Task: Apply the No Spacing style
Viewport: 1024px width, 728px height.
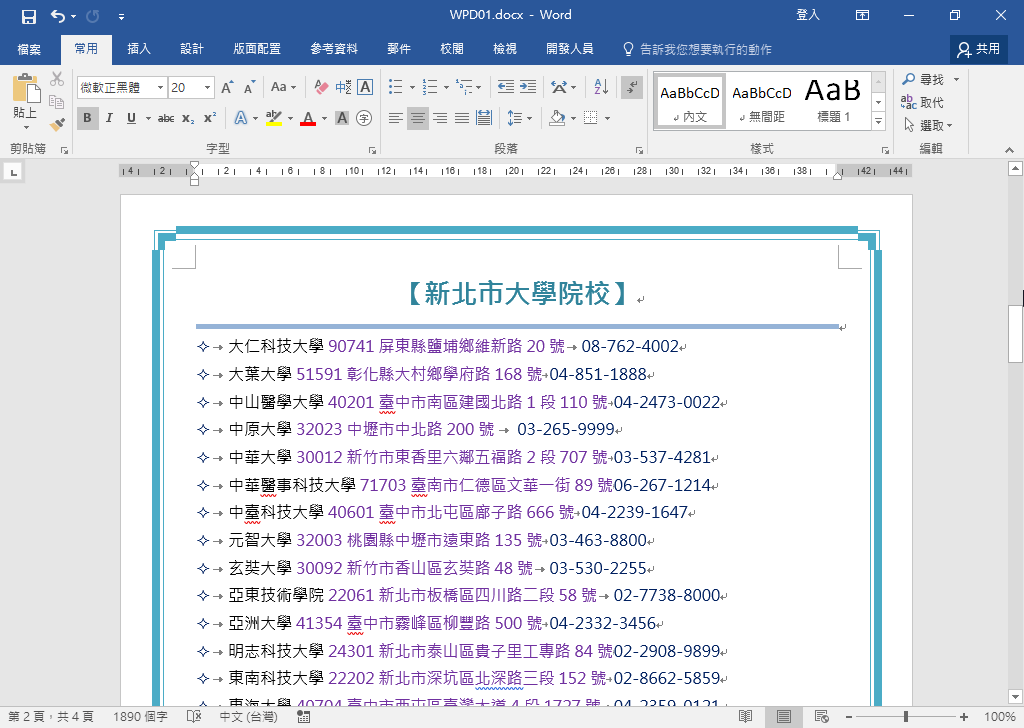Action: (762, 101)
